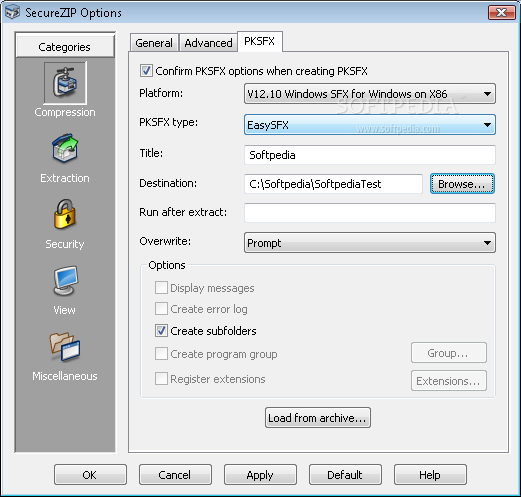Open the Miscellaneous folder category
The height and width of the screenshot is (497, 521).
point(65,347)
